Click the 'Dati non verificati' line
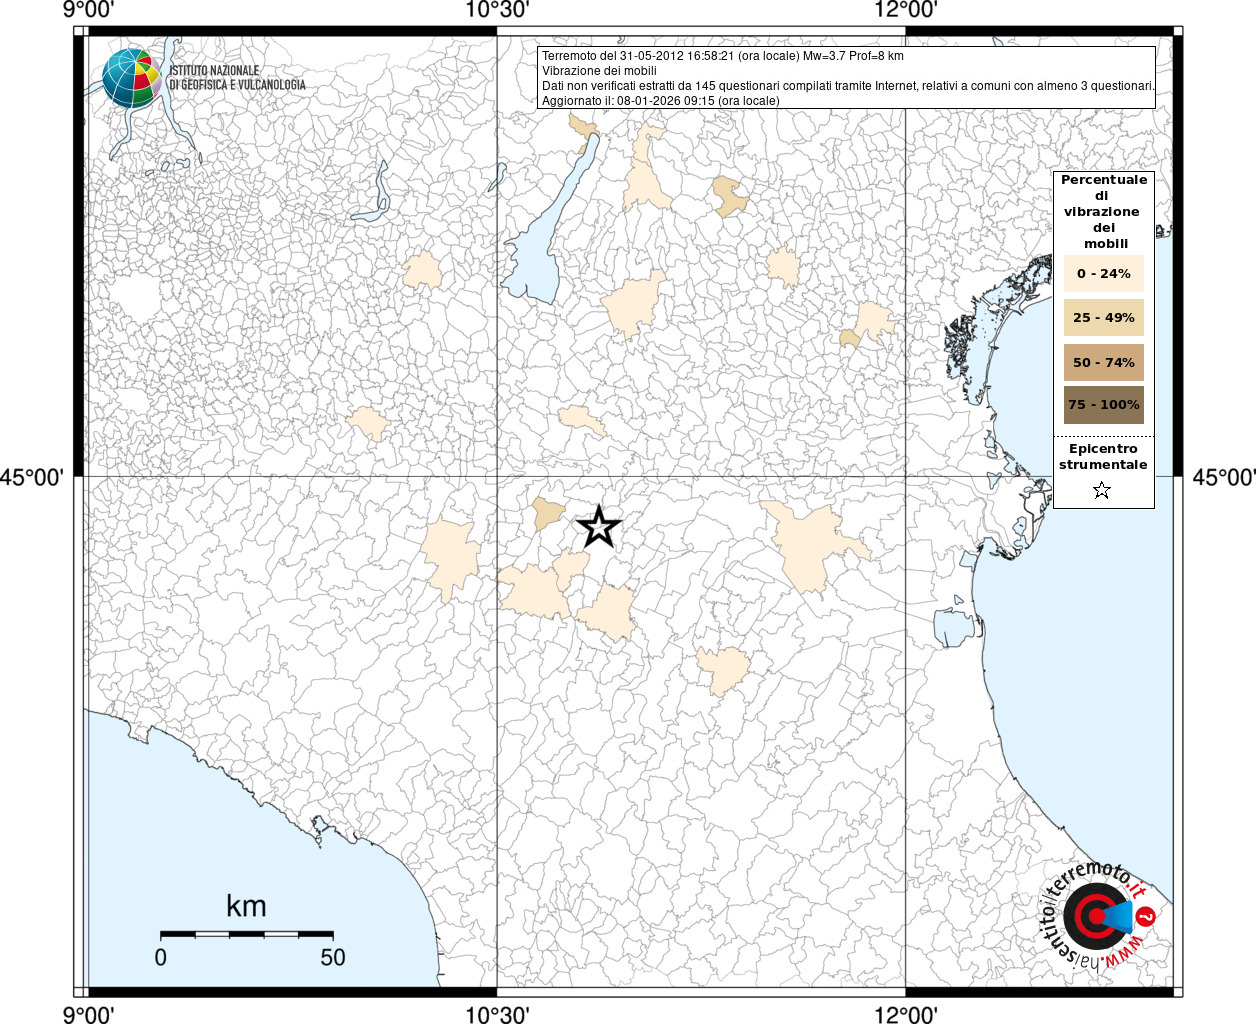The height and width of the screenshot is (1024, 1256). 848,86
